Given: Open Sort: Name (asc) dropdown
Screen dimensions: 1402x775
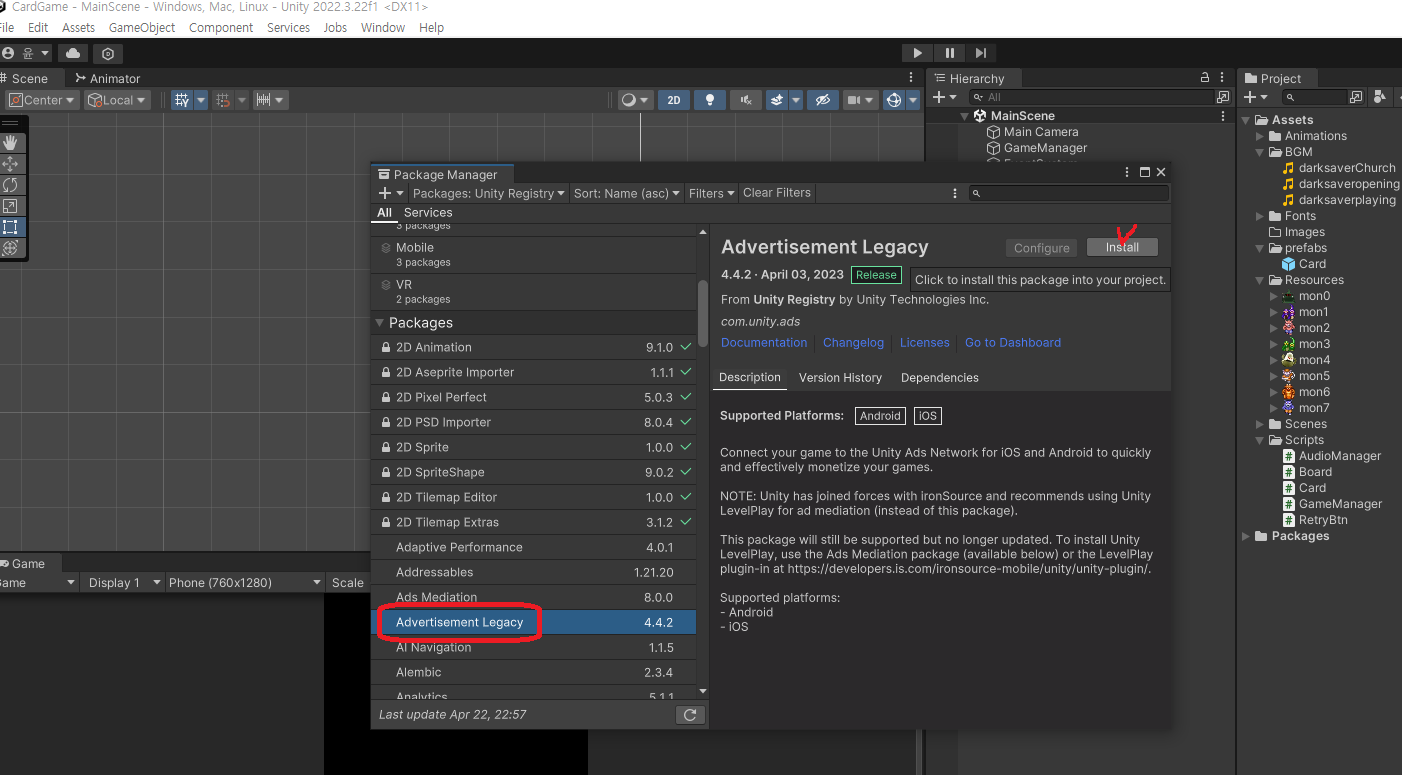Looking at the screenshot, I should (627, 193).
